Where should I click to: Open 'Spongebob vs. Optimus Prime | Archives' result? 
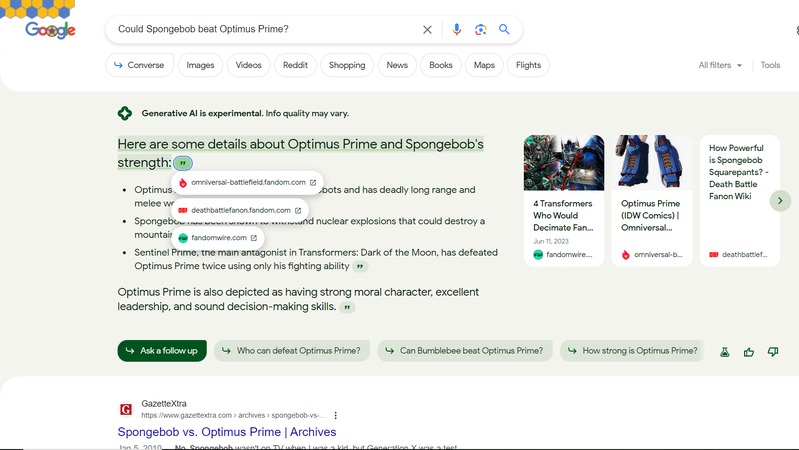(227, 432)
